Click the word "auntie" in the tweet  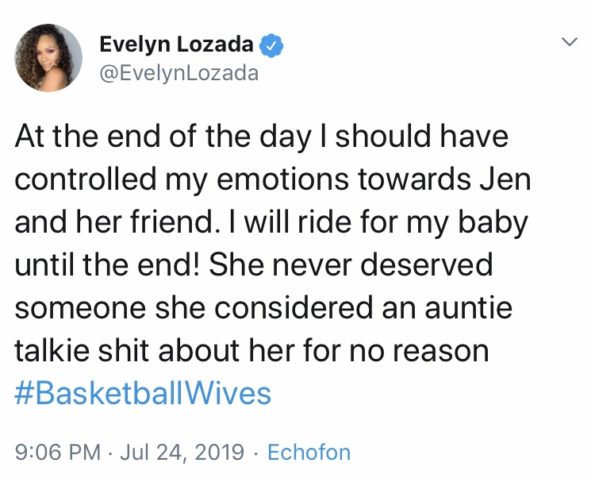tap(469, 308)
